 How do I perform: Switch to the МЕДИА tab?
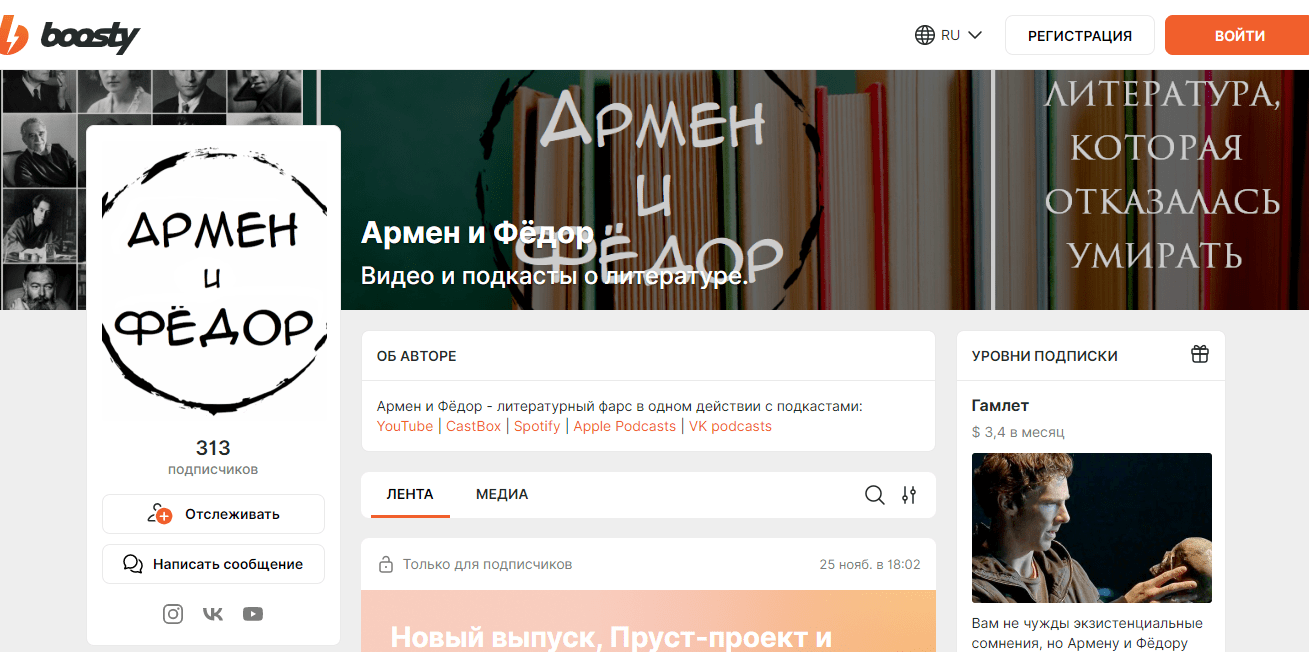click(x=502, y=494)
